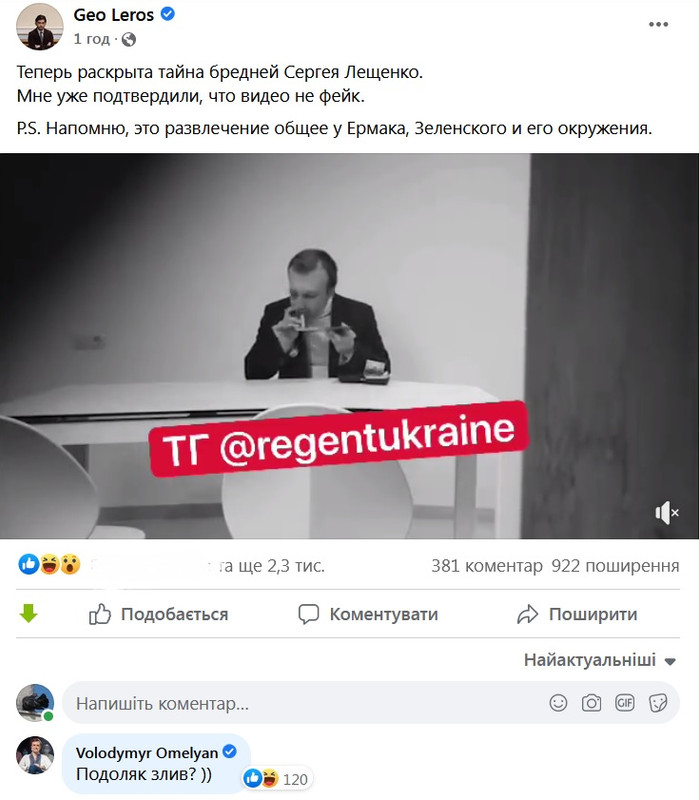
Task: Play the video thumbnail in the post
Action: pyautogui.click(x=350, y=346)
